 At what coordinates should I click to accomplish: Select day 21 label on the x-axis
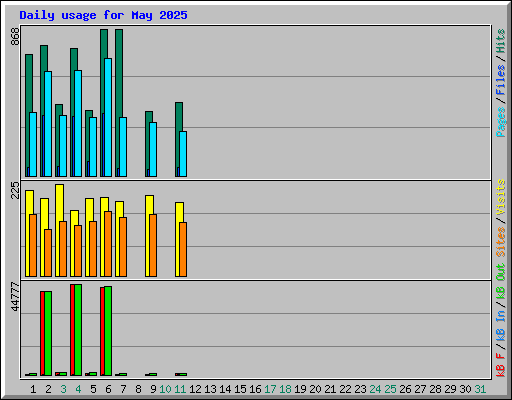coord(330,389)
